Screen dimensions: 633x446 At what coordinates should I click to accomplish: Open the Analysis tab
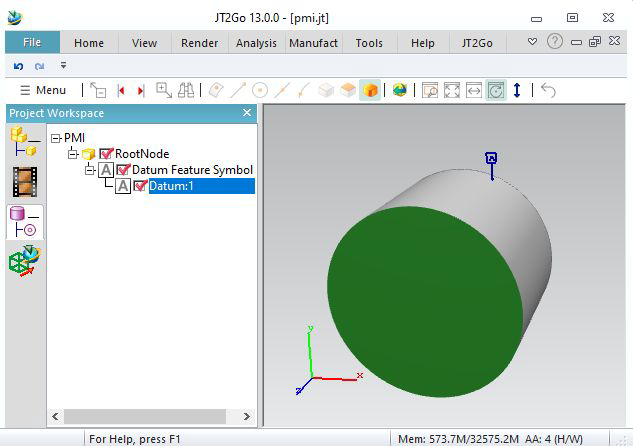coord(256,43)
